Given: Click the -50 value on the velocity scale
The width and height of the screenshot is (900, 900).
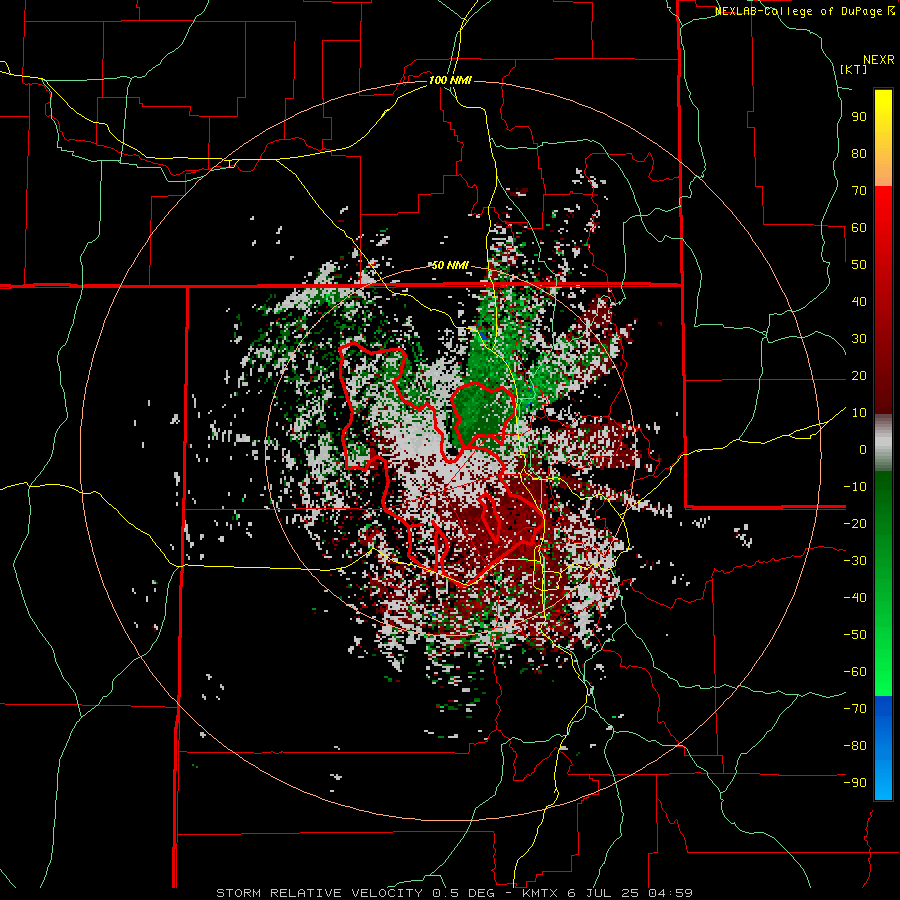Looking at the screenshot, I should click(x=855, y=635).
